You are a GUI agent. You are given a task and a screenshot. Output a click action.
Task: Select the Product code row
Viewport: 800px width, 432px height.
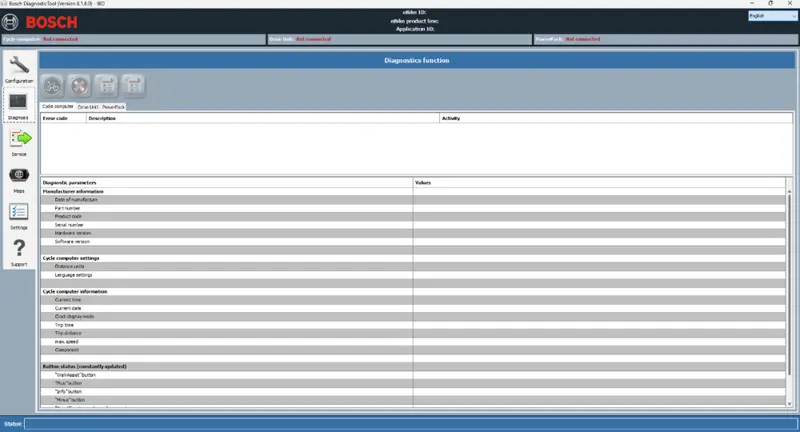pyautogui.click(x=413, y=216)
